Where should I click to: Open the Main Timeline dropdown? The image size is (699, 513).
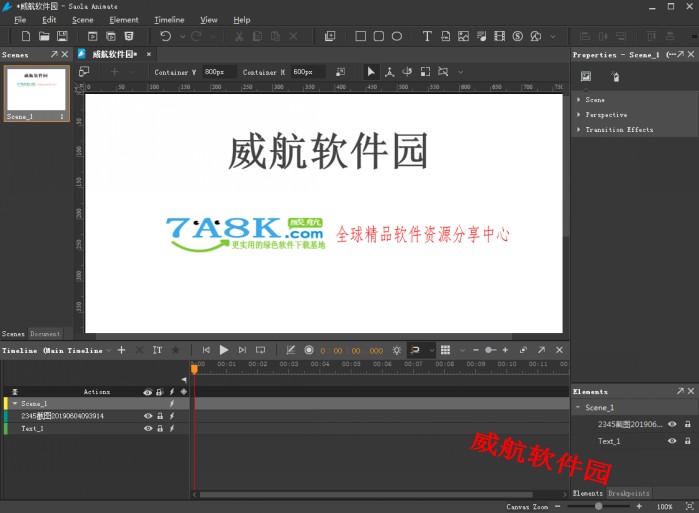tap(109, 351)
